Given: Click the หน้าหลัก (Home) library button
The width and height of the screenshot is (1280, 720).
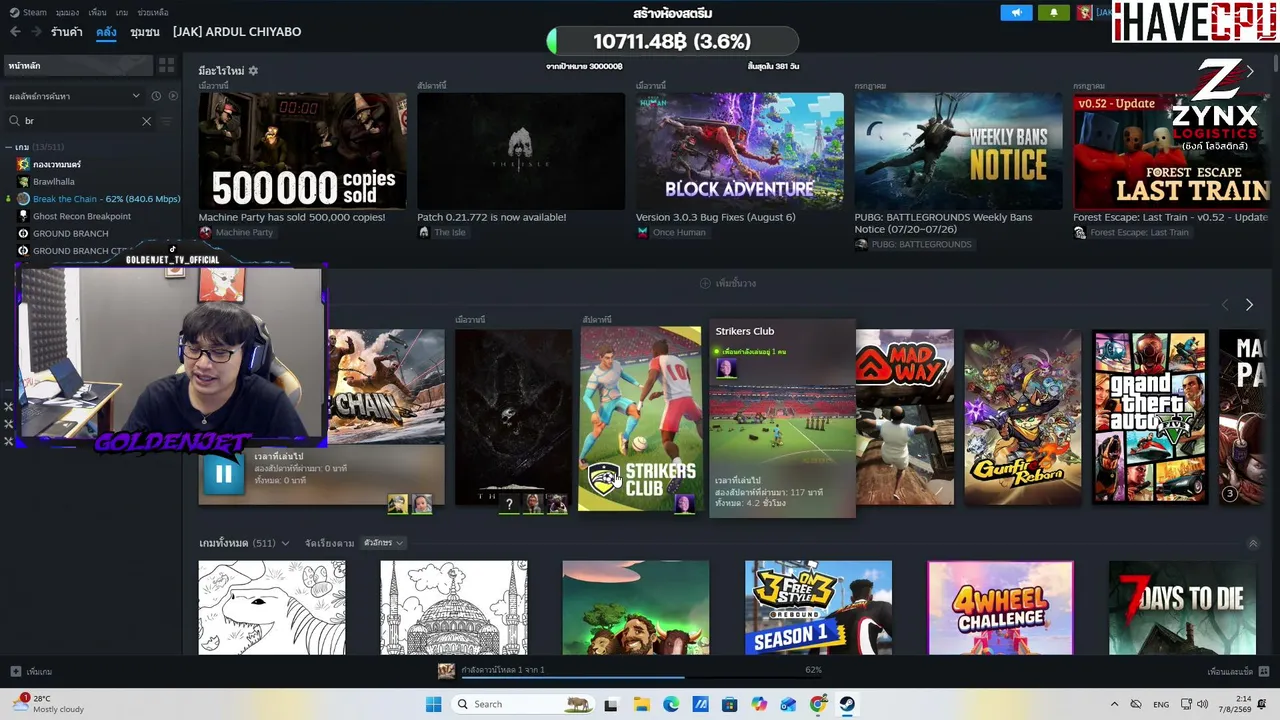Looking at the screenshot, I should click(x=78, y=66).
